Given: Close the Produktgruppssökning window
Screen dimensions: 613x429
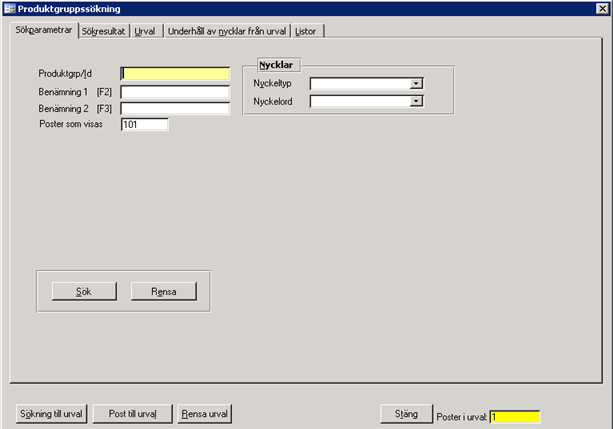Looking at the screenshot, I should pos(601,8).
